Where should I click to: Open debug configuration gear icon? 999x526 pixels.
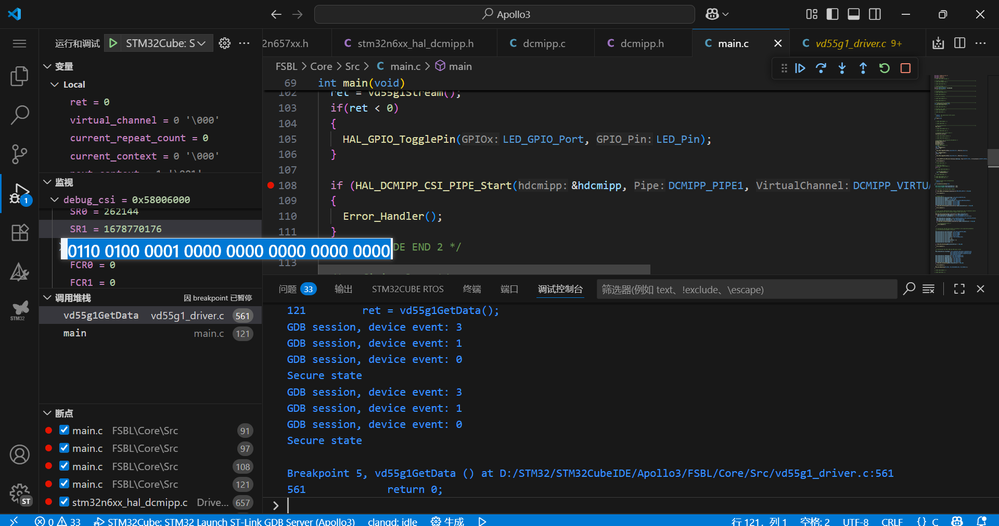pos(225,44)
